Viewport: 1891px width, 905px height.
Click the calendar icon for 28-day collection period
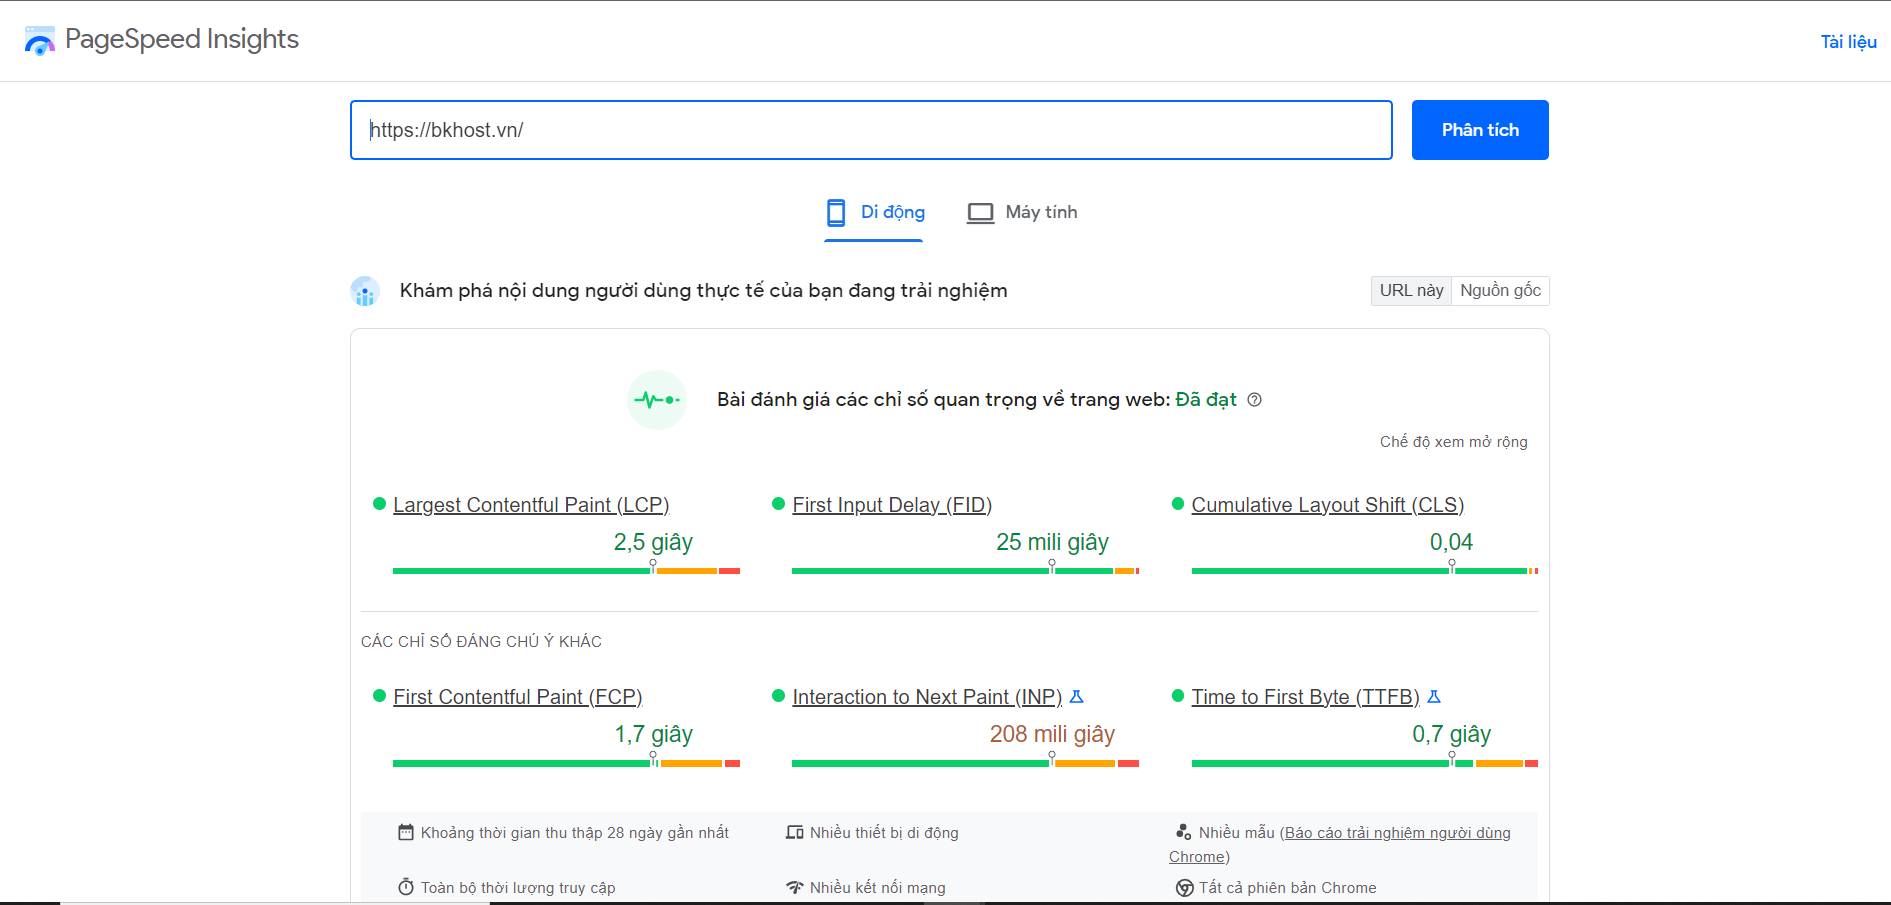tap(406, 832)
